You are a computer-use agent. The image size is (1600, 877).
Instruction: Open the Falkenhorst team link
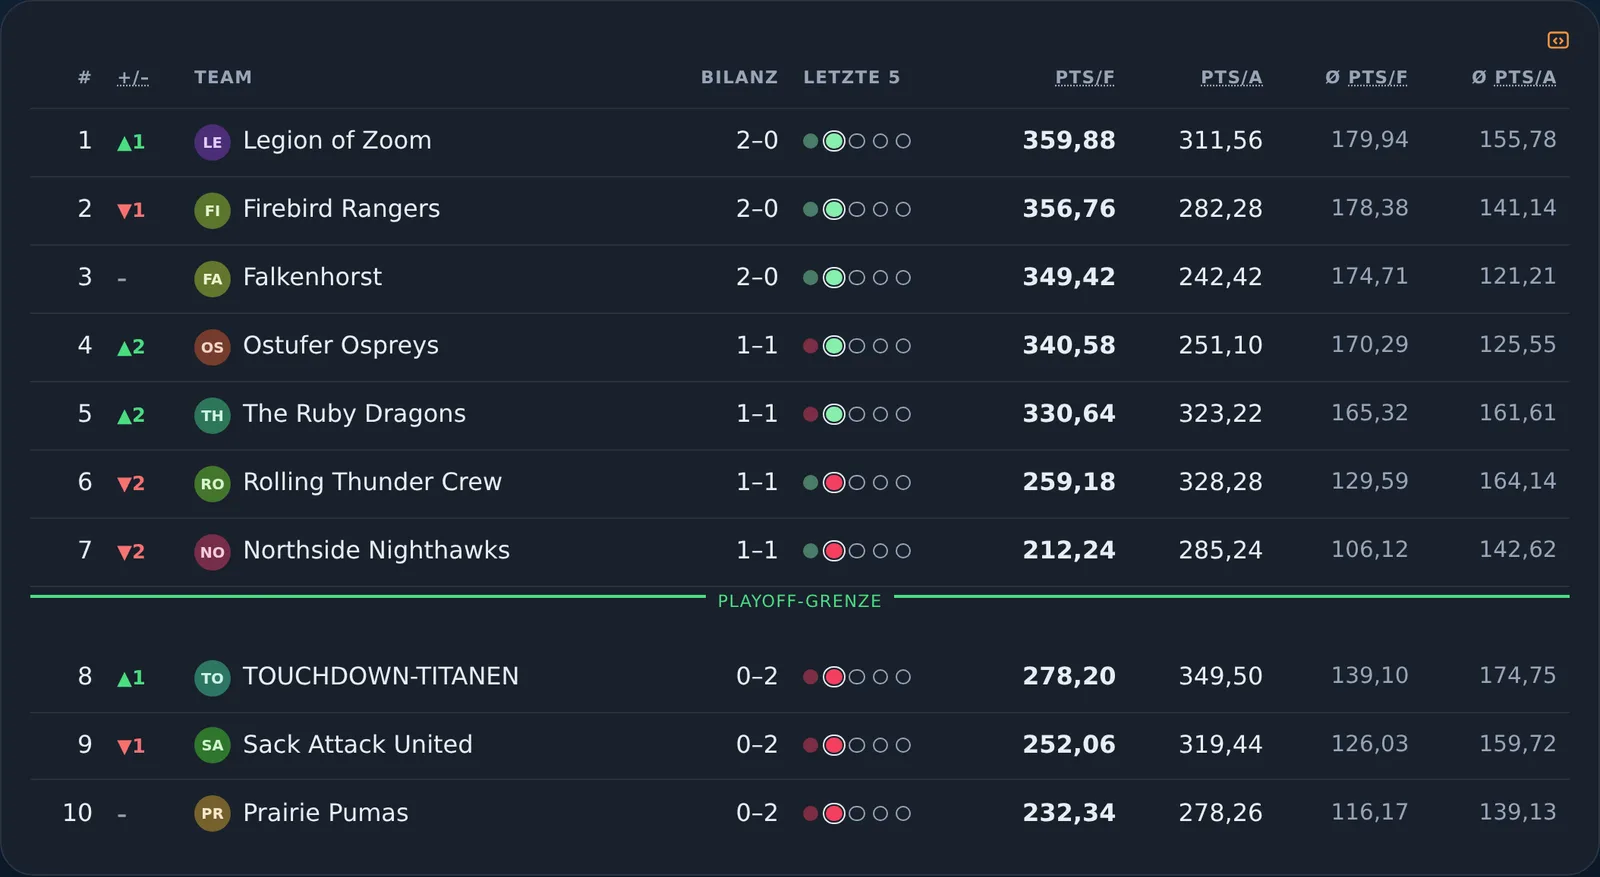pos(312,277)
